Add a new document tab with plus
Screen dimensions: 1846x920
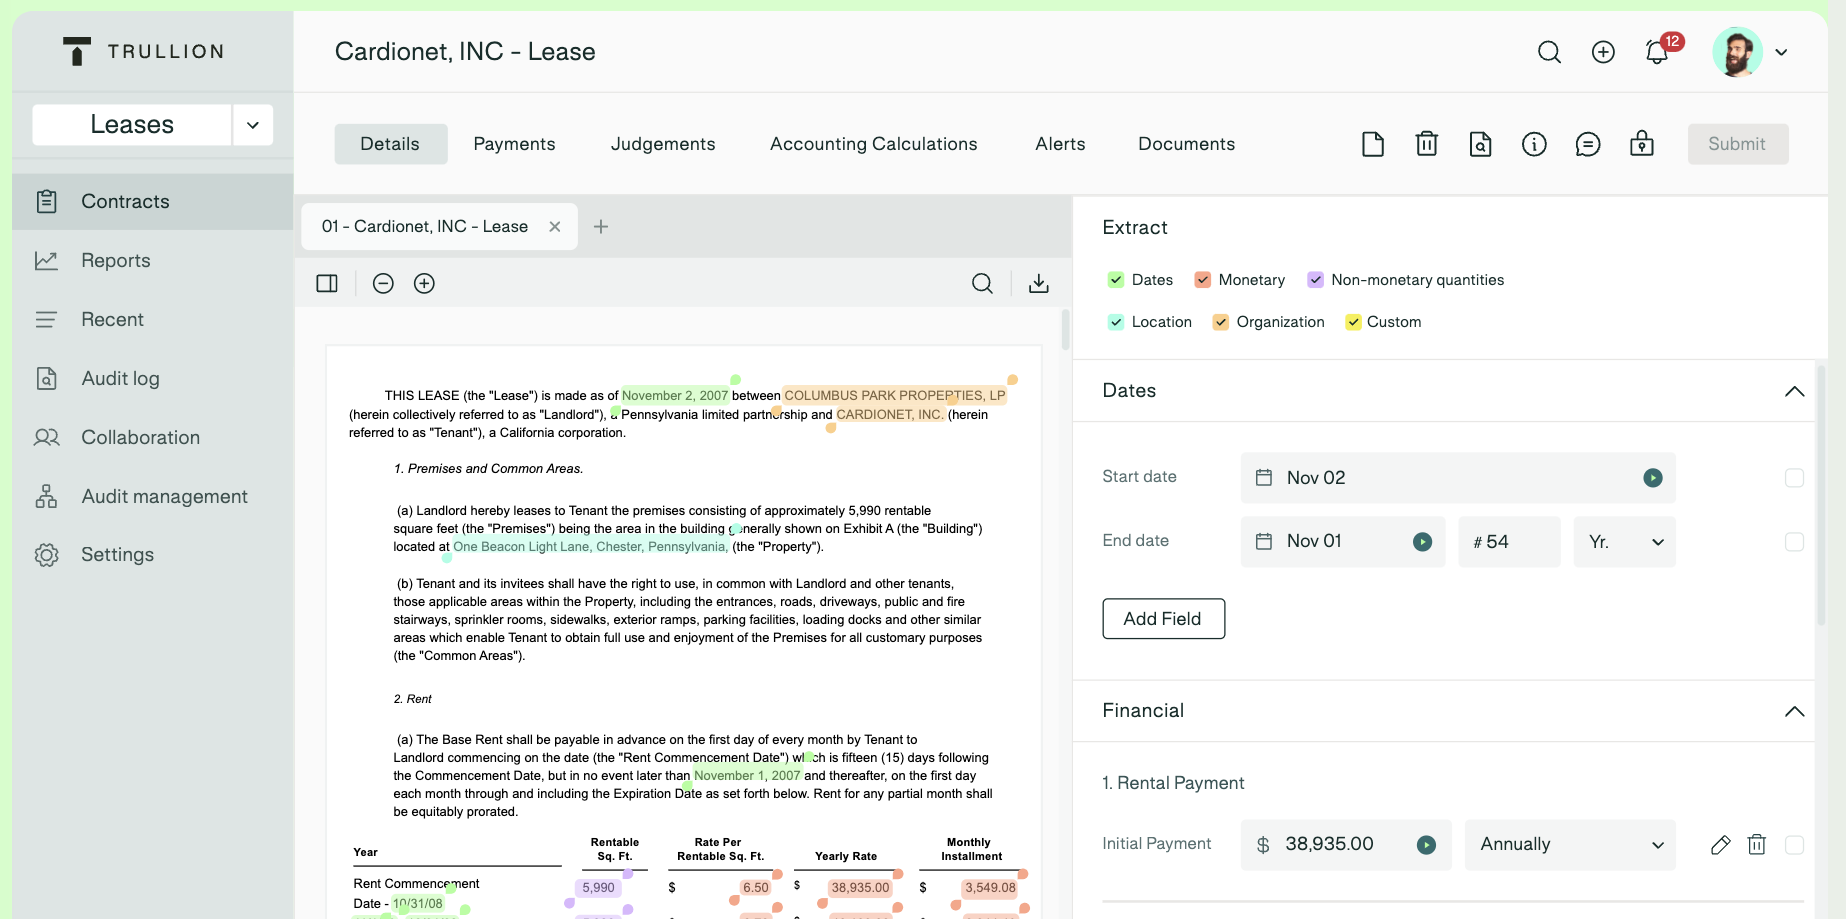point(601,227)
